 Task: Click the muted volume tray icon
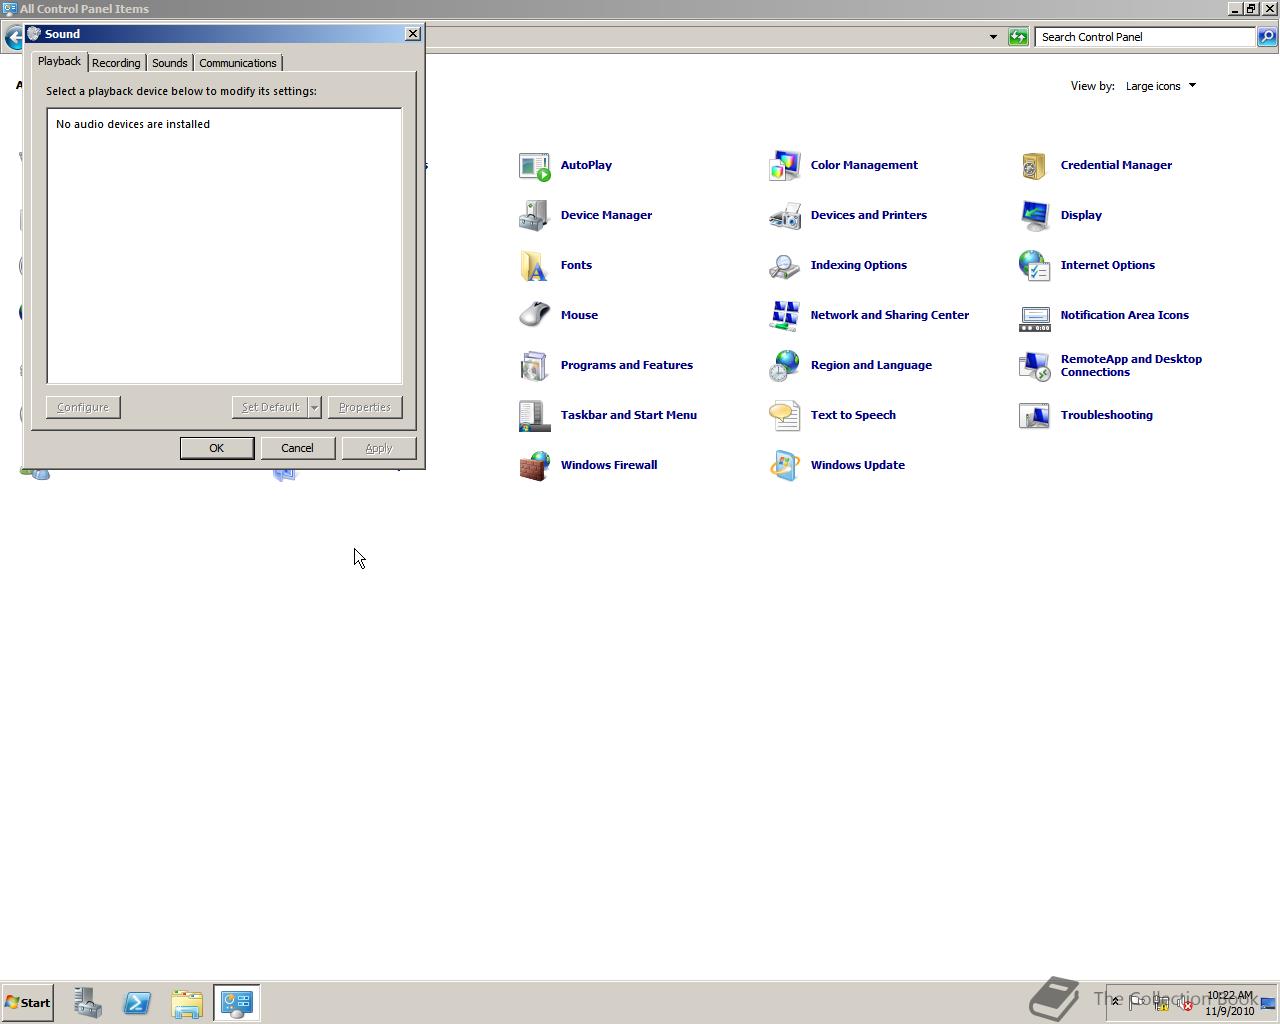(x=1183, y=1003)
